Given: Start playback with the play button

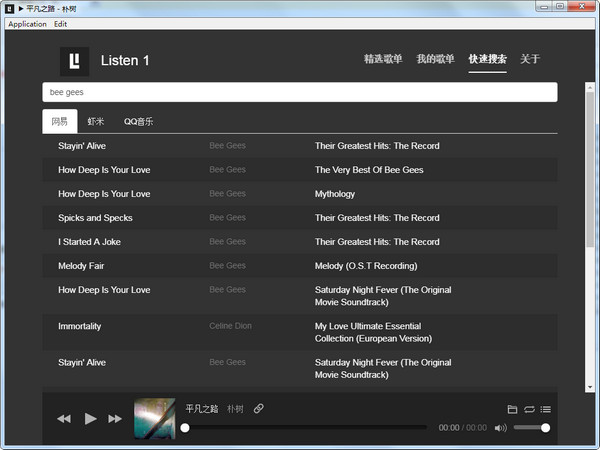Looking at the screenshot, I should coord(90,419).
